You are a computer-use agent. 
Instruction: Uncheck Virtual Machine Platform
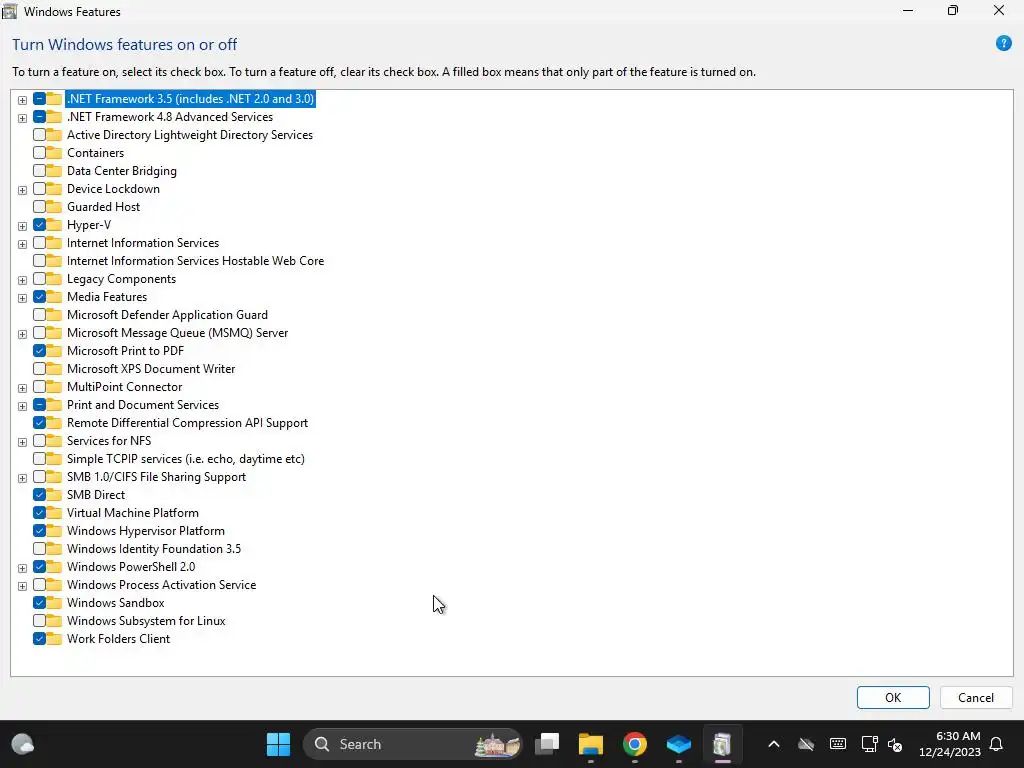[x=39, y=513]
